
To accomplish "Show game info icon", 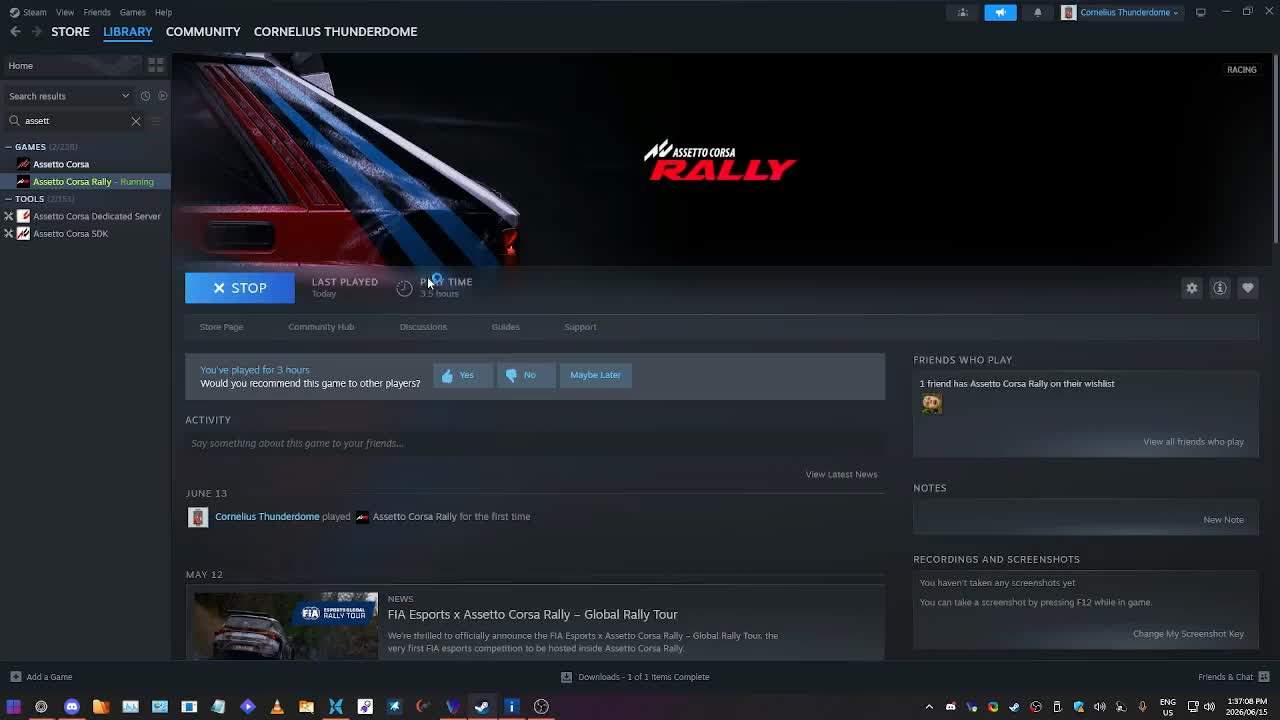I will coord(1220,288).
